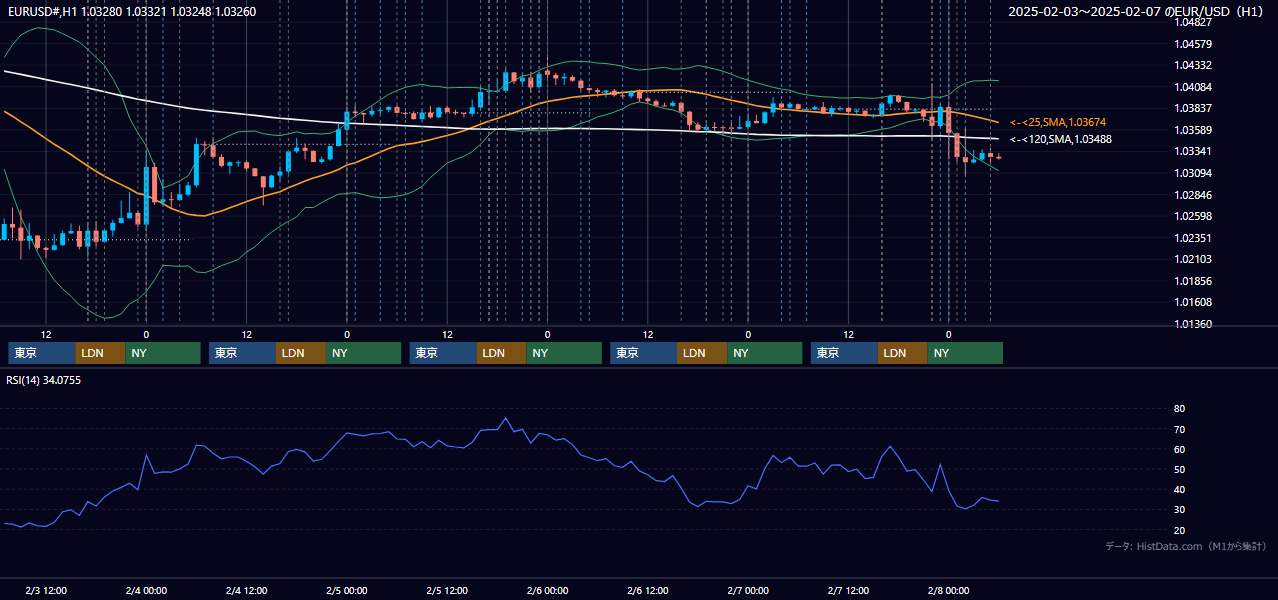This screenshot has width=1278, height=600.
Task: Click price axis value 1.04579
Action: pyautogui.click(x=1193, y=44)
